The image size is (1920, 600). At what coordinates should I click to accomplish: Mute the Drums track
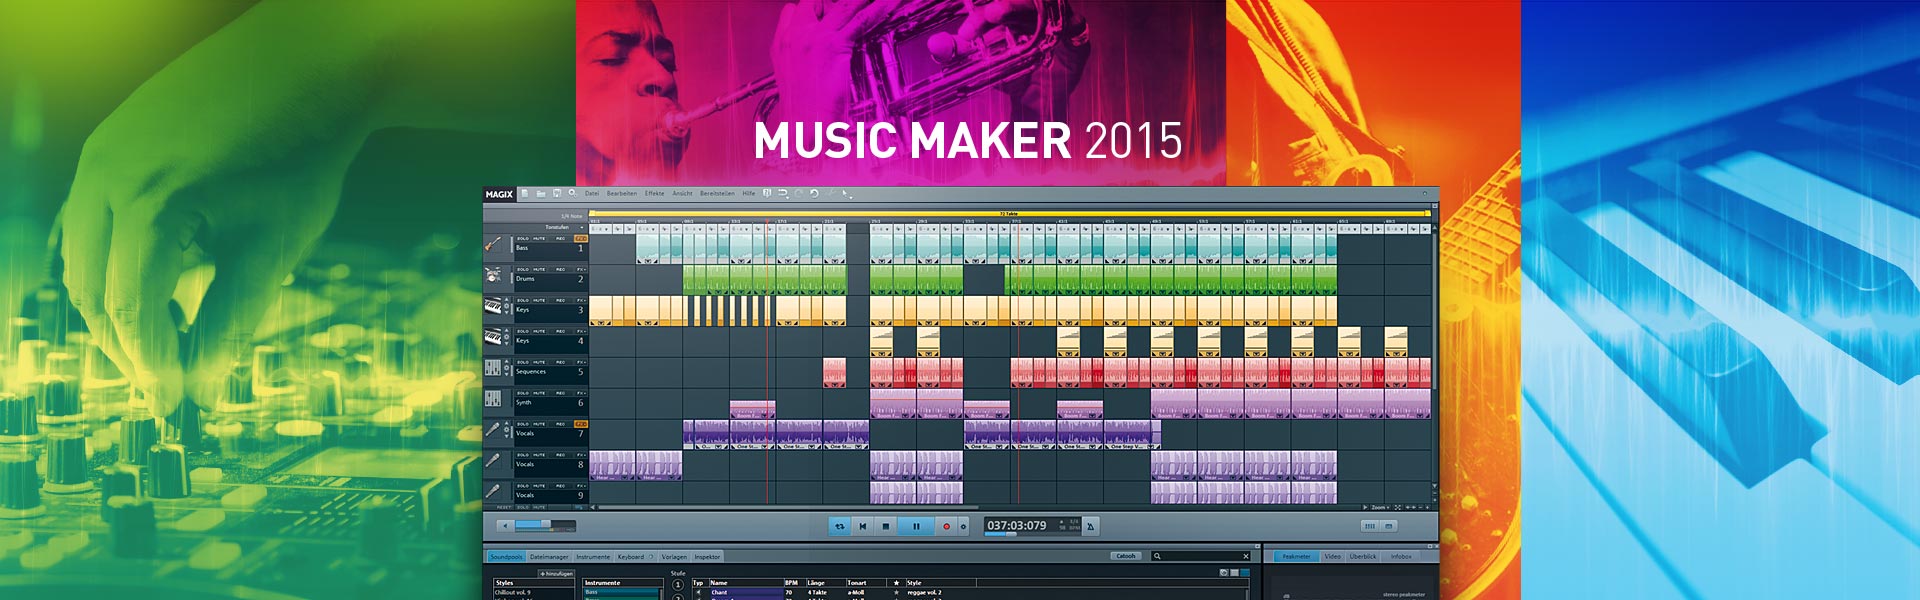539,269
